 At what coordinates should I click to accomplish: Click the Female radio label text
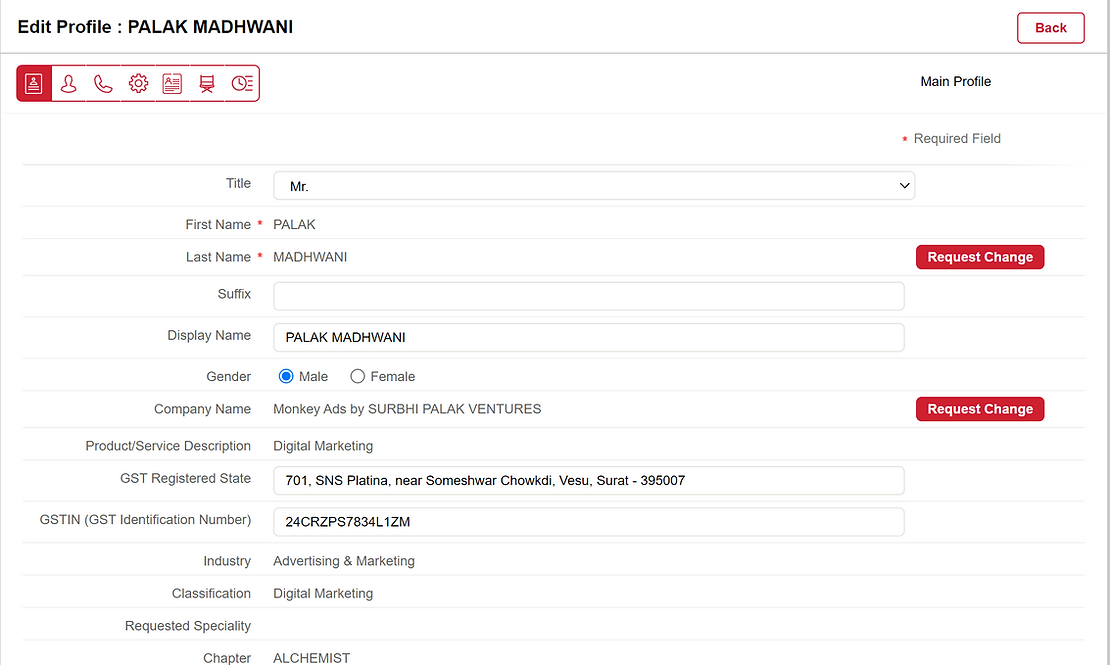(x=393, y=377)
